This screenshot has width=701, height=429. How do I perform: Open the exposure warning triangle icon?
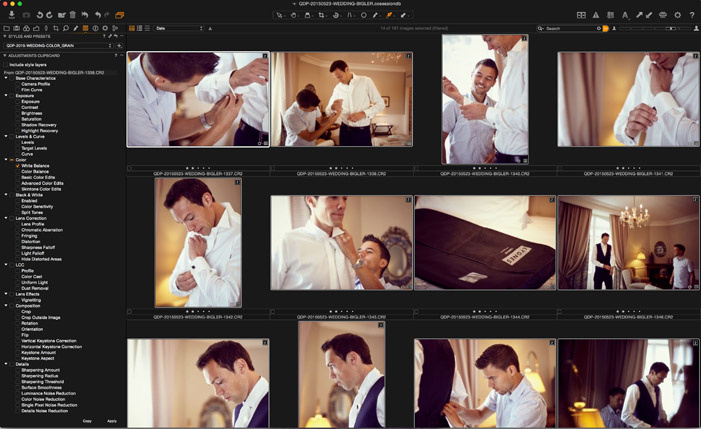(596, 15)
